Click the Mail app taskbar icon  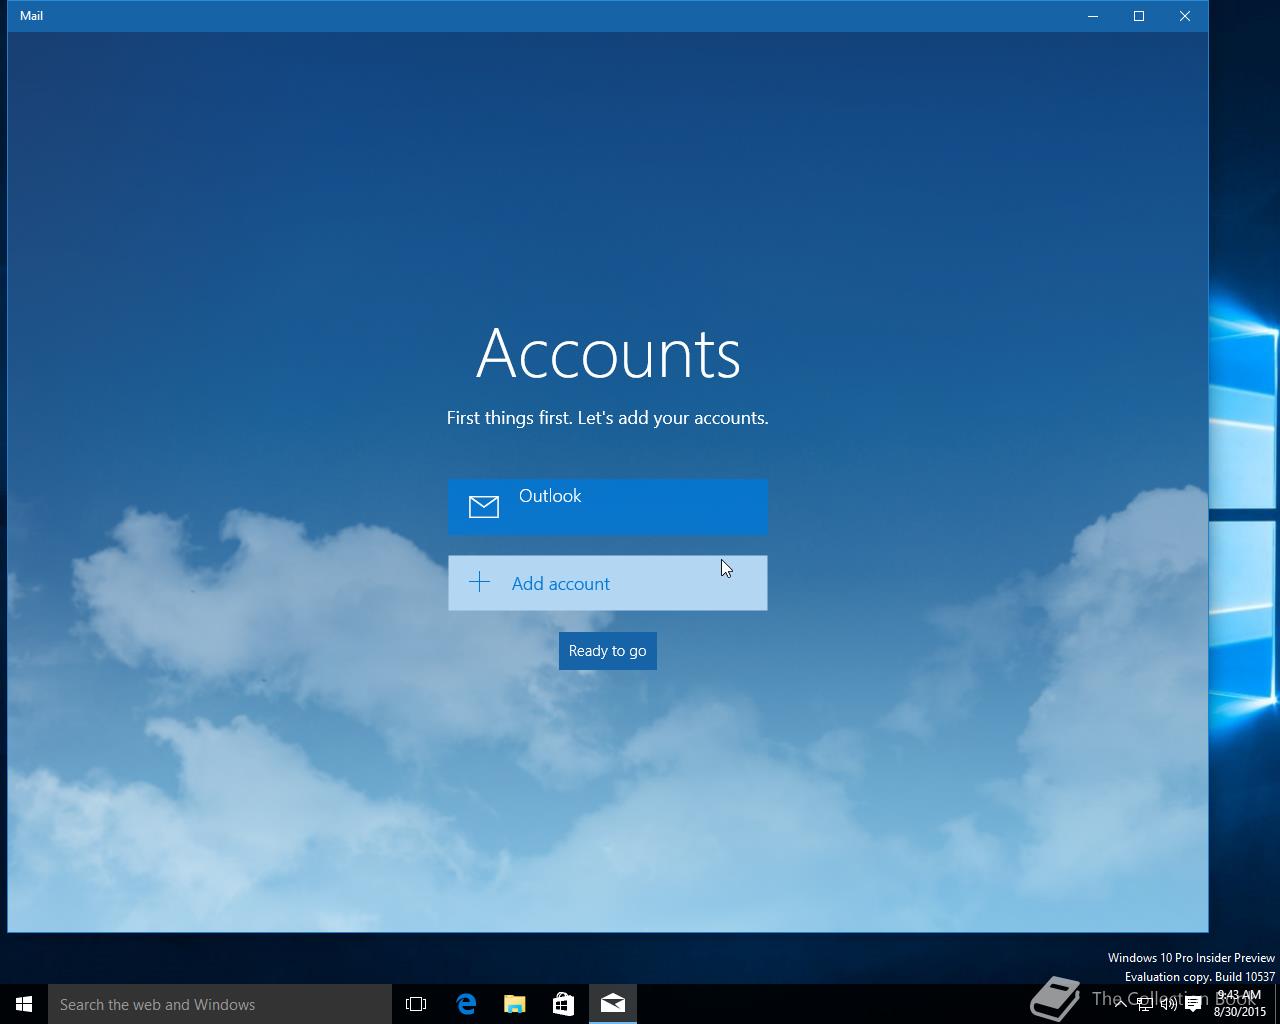tap(613, 1004)
